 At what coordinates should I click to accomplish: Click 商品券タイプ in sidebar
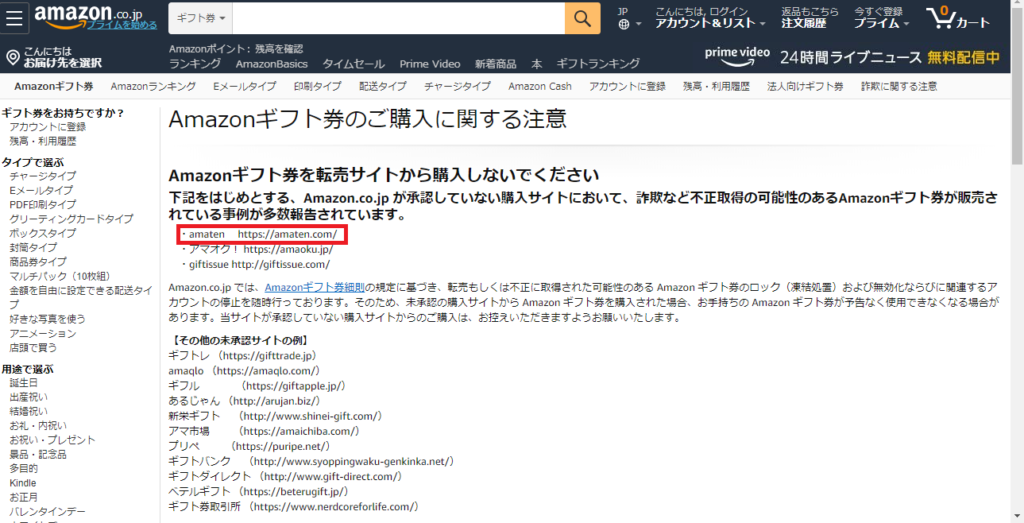[x=38, y=262]
